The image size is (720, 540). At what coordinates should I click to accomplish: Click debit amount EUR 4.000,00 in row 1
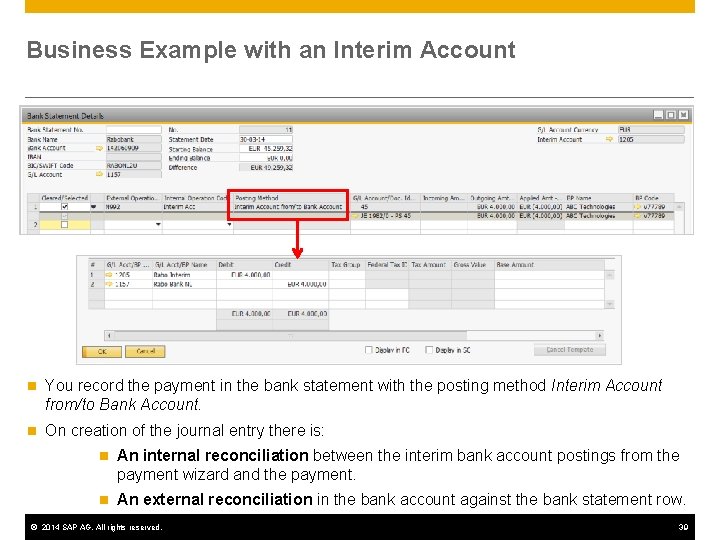point(244,275)
